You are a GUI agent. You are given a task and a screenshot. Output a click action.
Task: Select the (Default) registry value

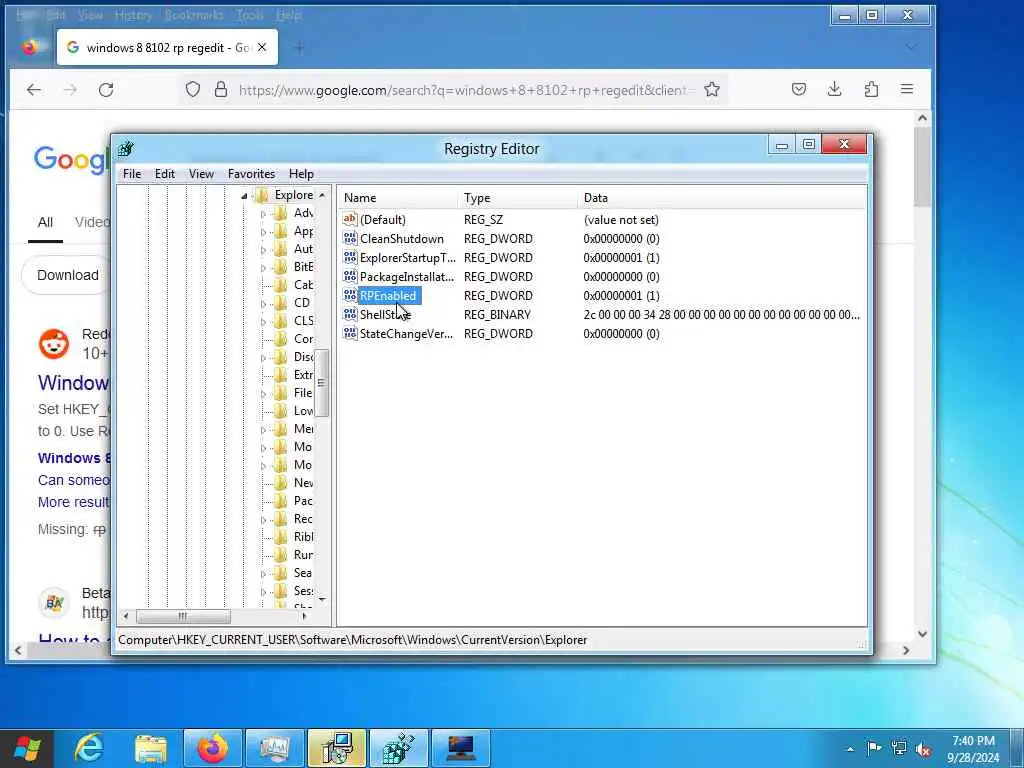[383, 220]
